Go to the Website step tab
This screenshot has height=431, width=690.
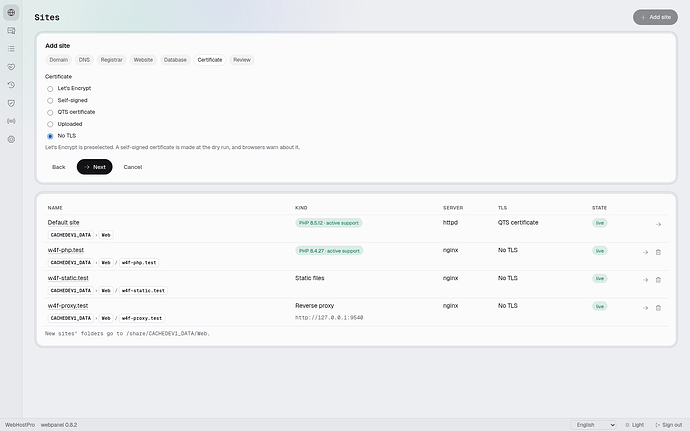[x=143, y=60]
